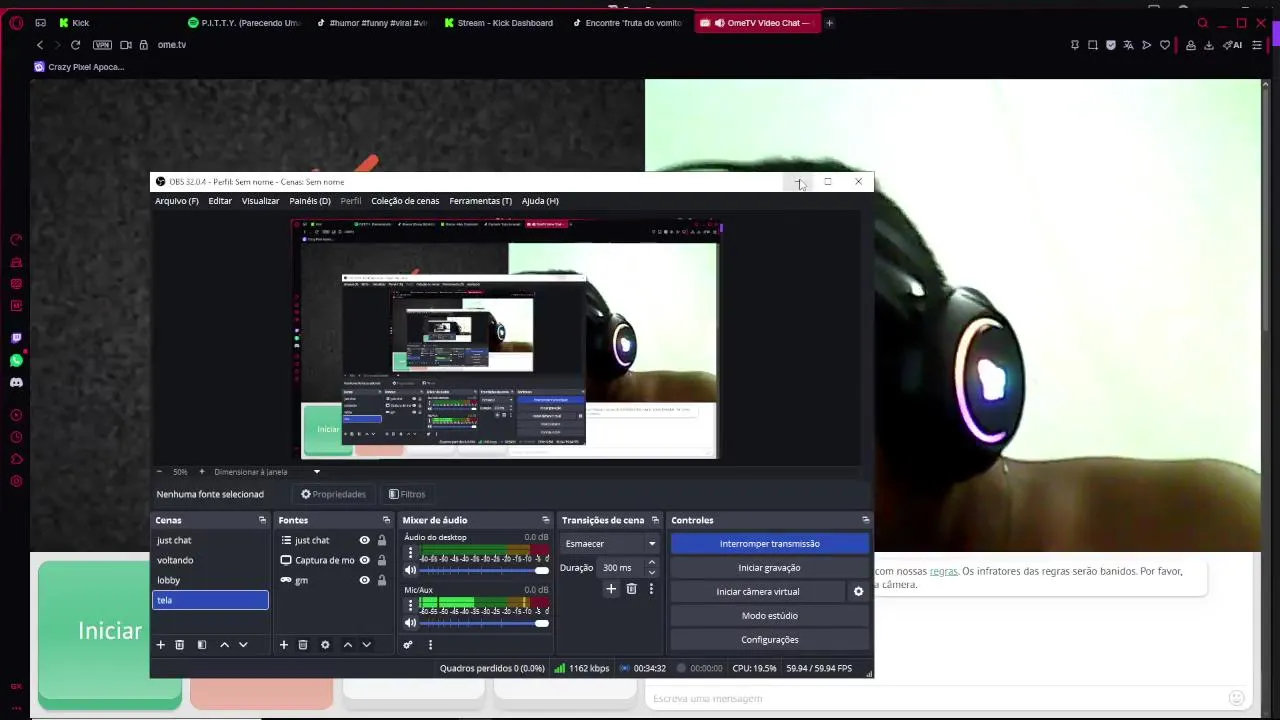
Task: Open the Ajuda (H) menu
Action: point(540,201)
